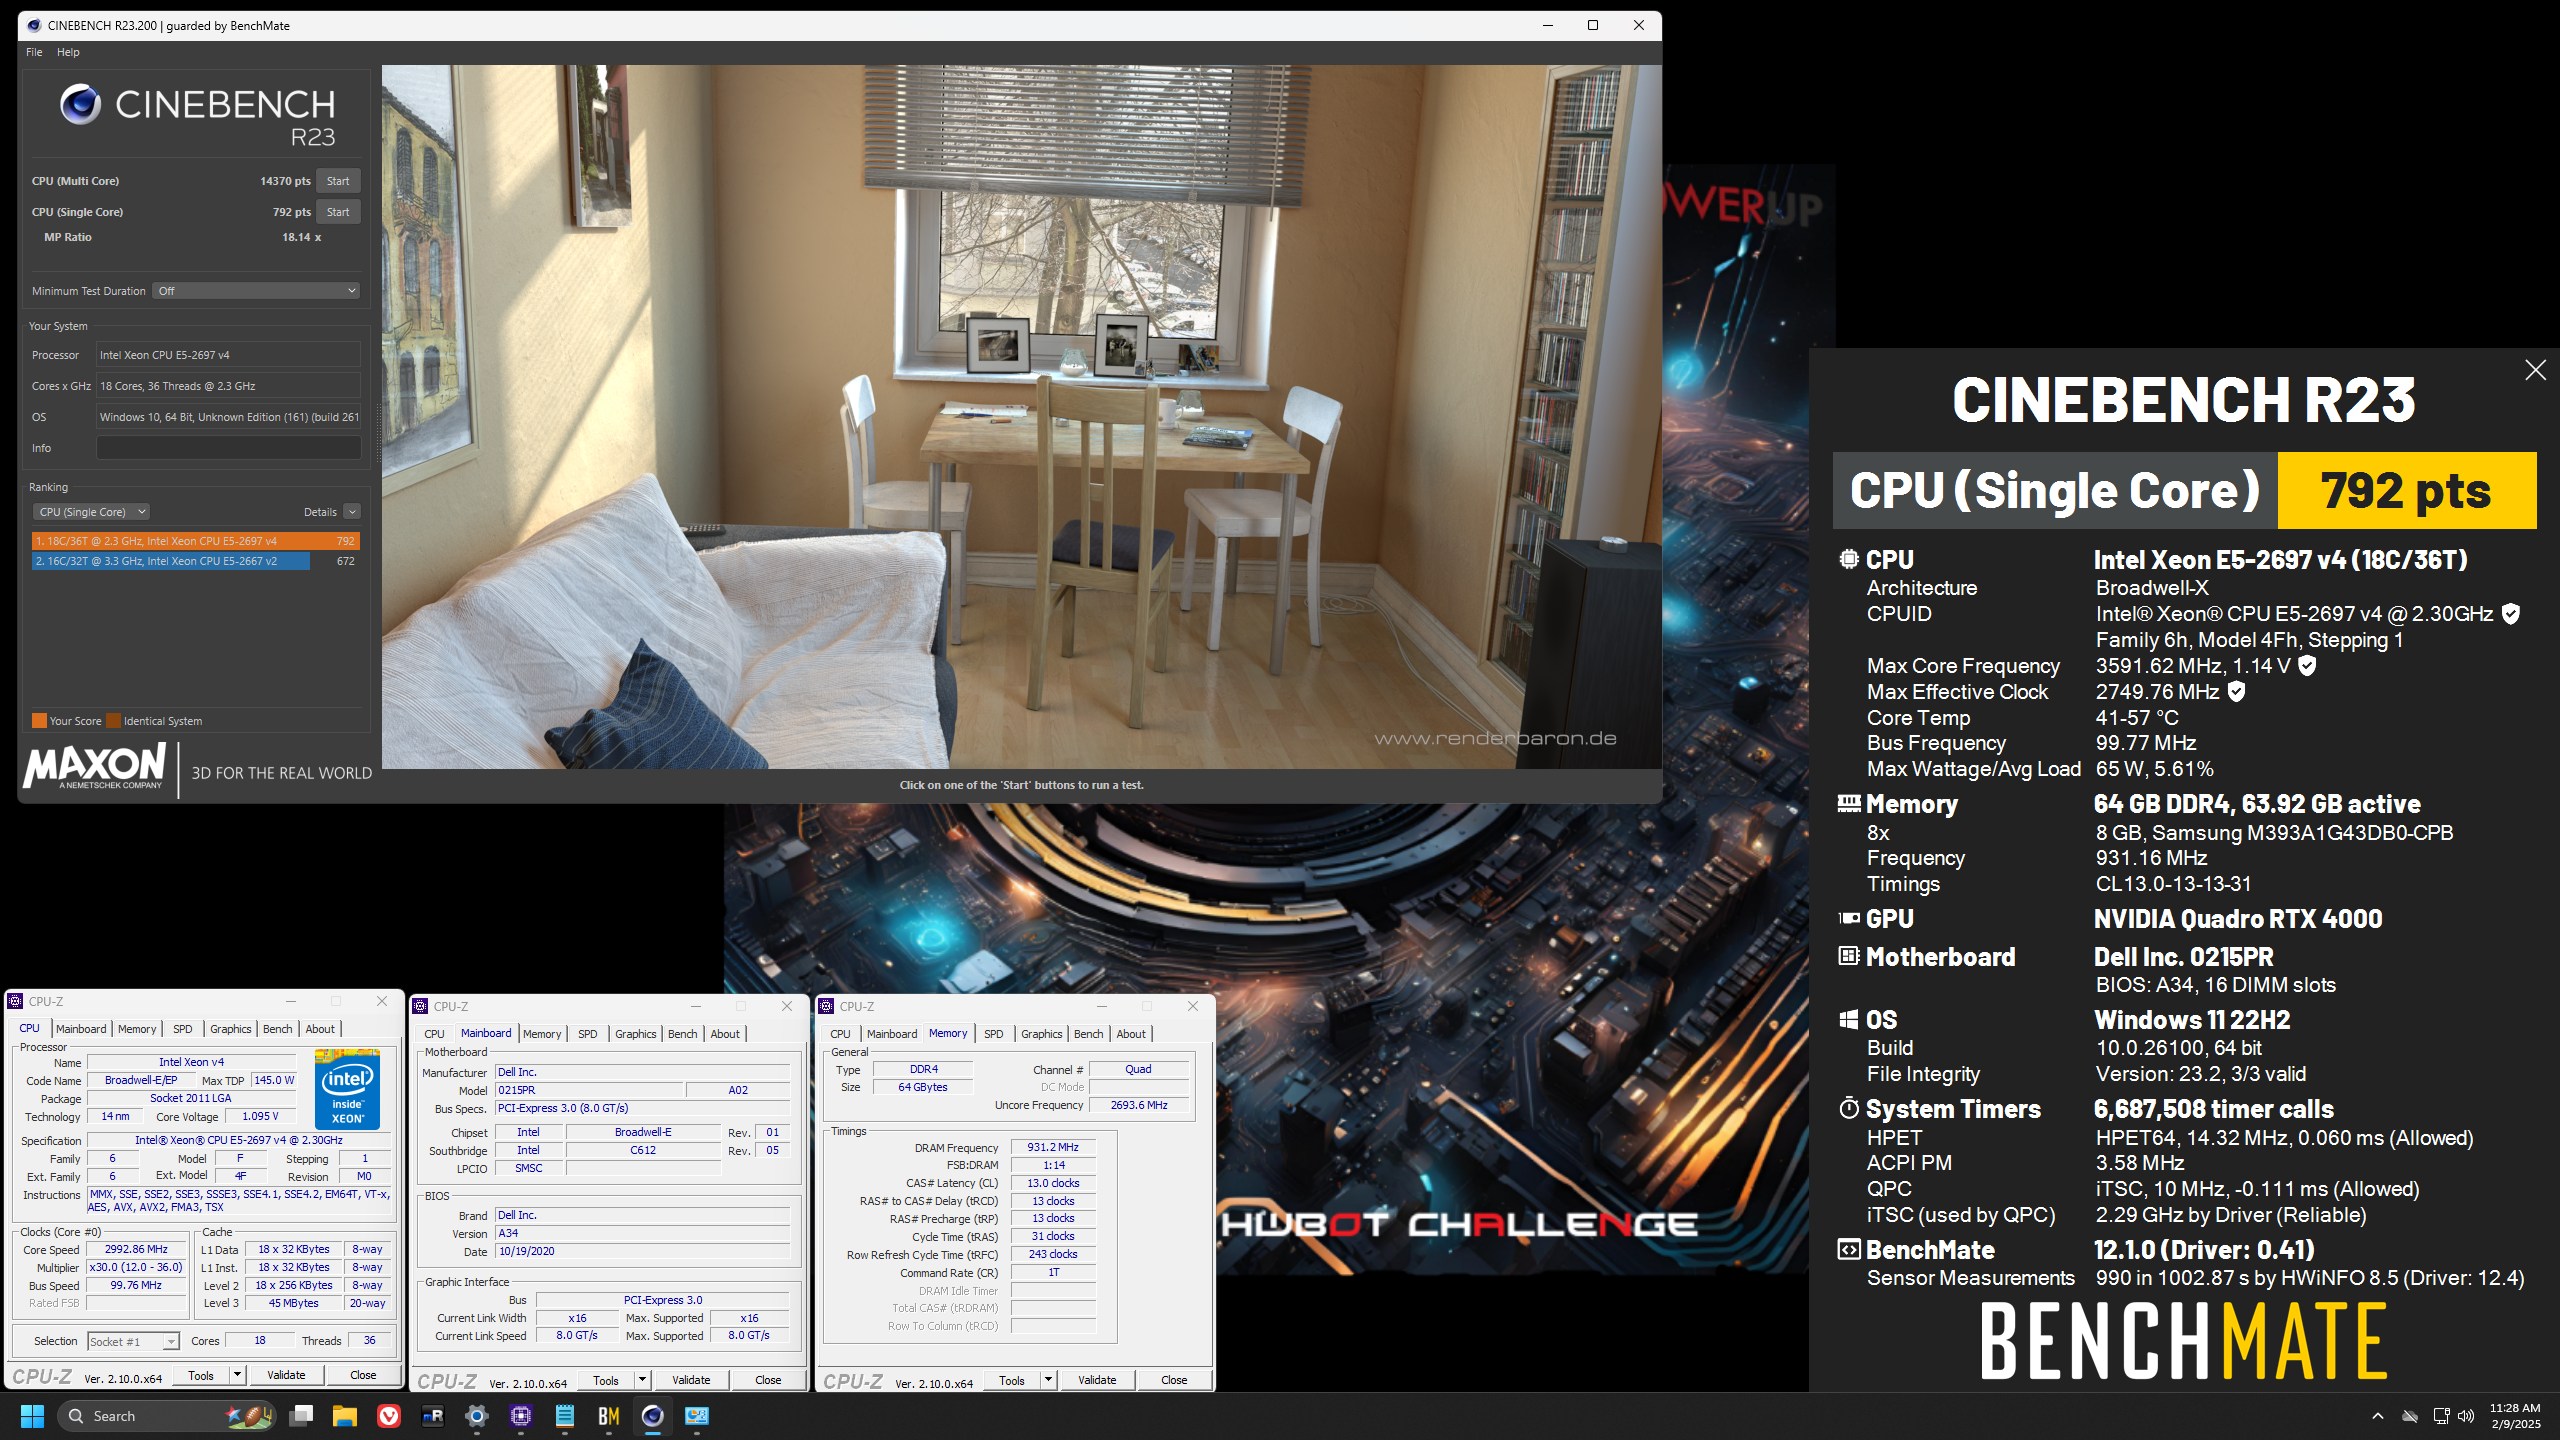Select the E5-2667 v2 ranking row
2560x1440 pixels.
click(x=195, y=561)
